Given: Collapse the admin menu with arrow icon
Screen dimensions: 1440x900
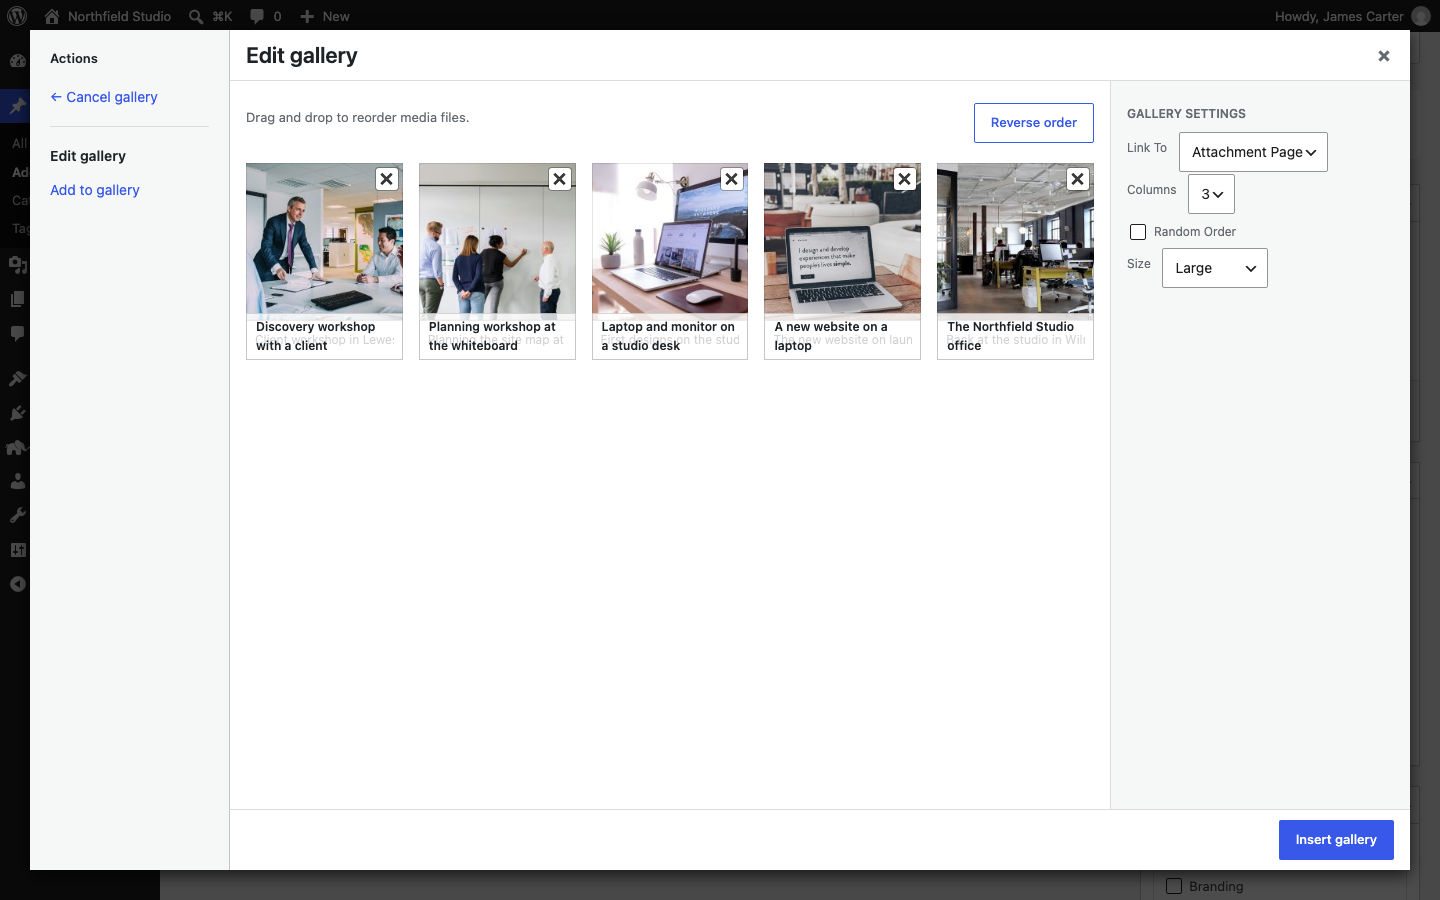Looking at the screenshot, I should coord(17,584).
